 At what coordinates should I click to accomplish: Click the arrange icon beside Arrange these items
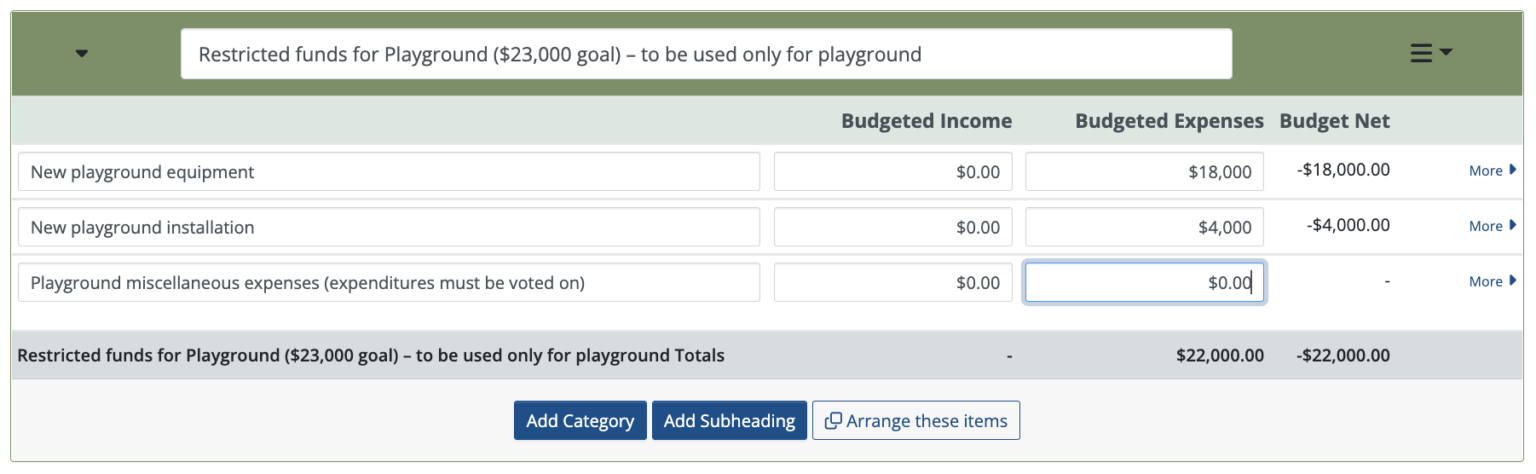[x=832, y=421]
